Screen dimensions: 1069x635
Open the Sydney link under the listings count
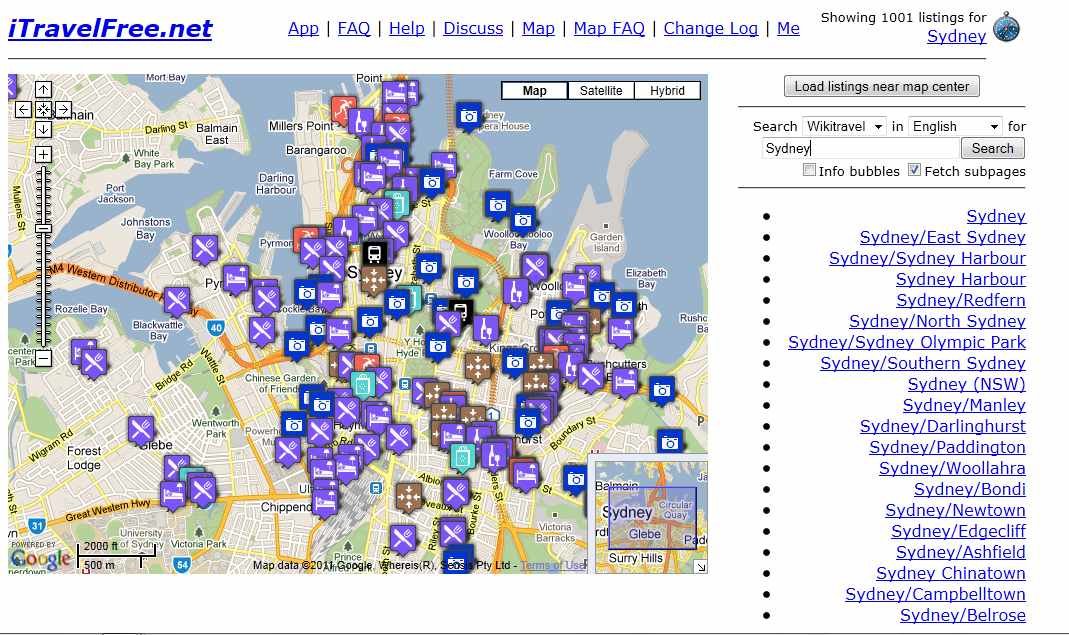coord(957,36)
